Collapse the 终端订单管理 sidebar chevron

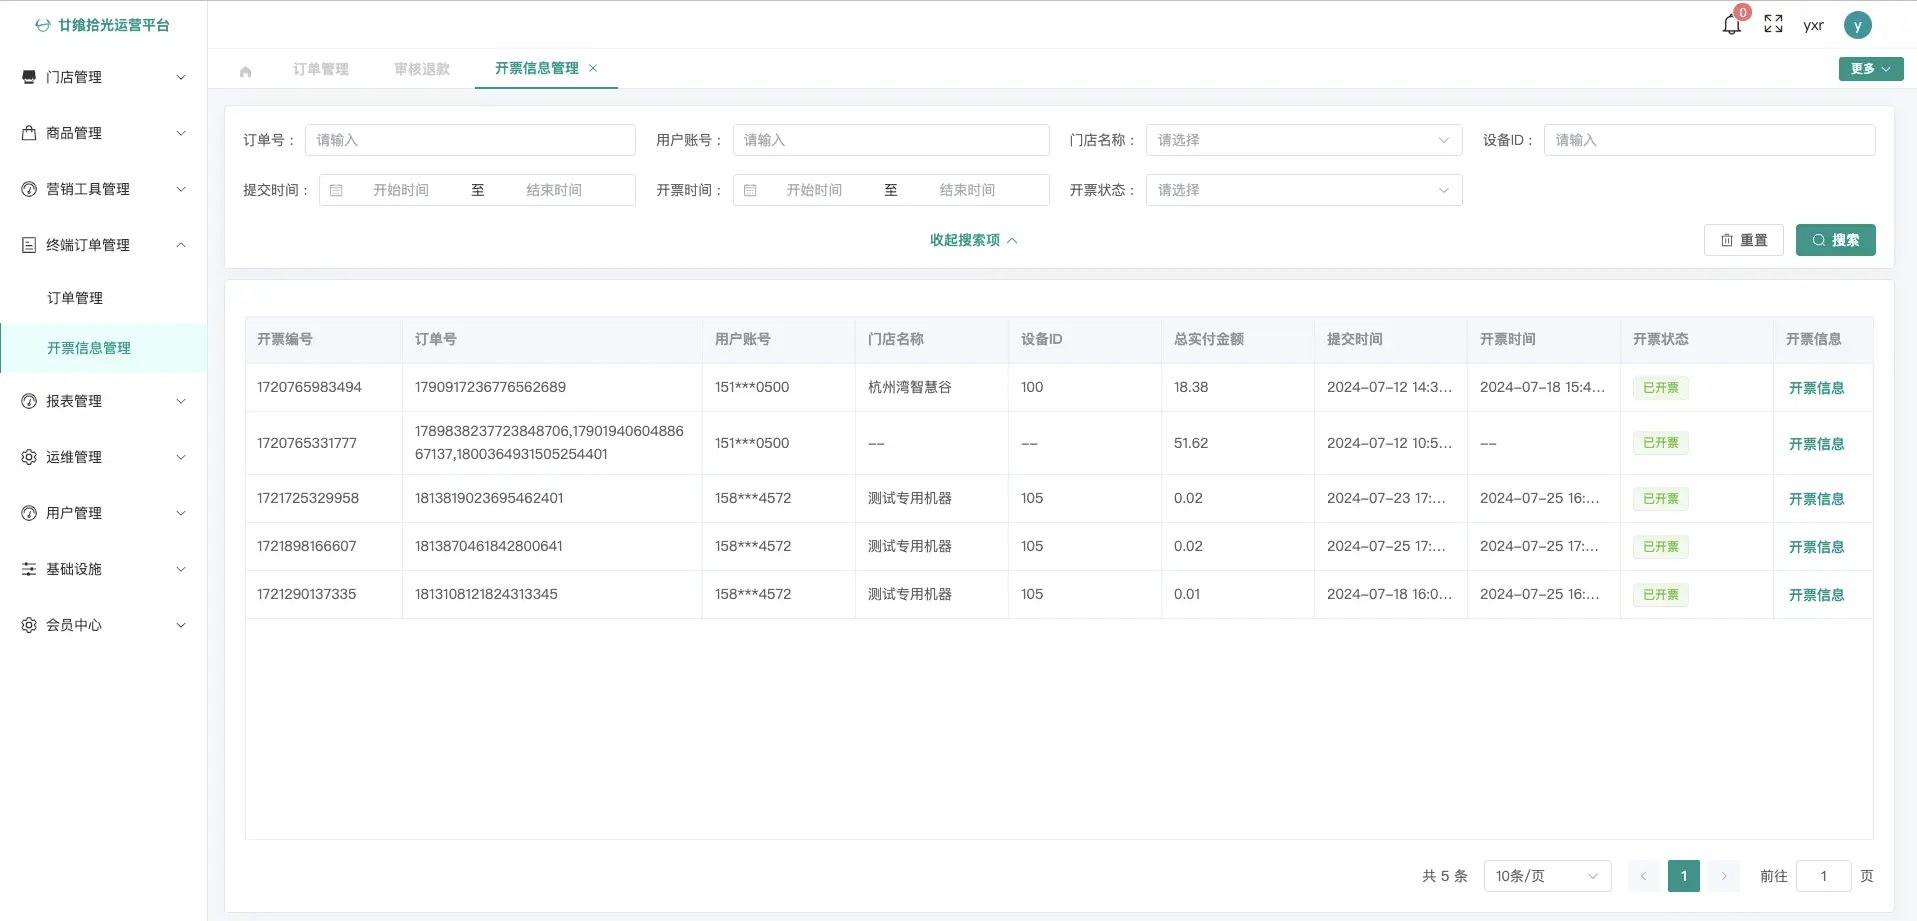pos(181,245)
